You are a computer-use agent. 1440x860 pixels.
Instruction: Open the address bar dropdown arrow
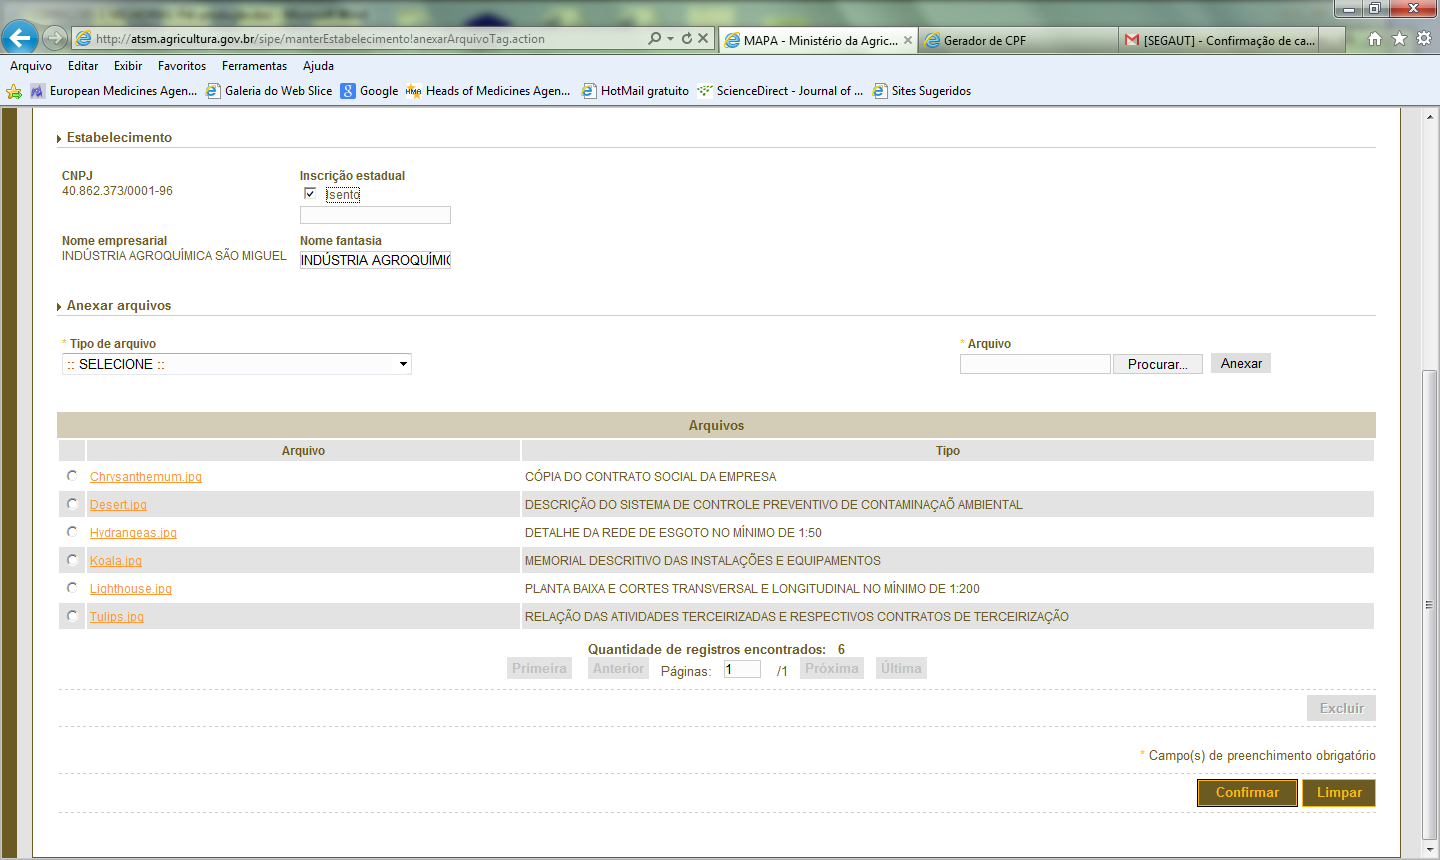point(670,39)
